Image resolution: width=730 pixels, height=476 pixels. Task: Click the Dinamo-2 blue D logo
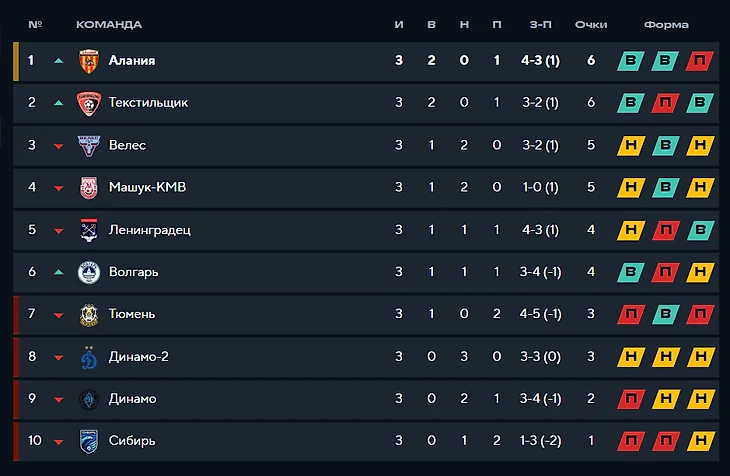click(89, 357)
